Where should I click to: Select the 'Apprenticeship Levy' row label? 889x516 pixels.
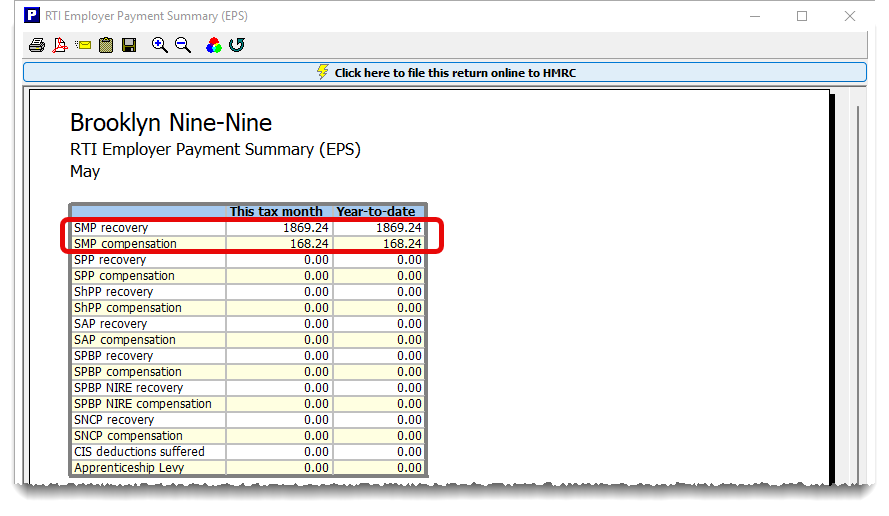tap(129, 468)
